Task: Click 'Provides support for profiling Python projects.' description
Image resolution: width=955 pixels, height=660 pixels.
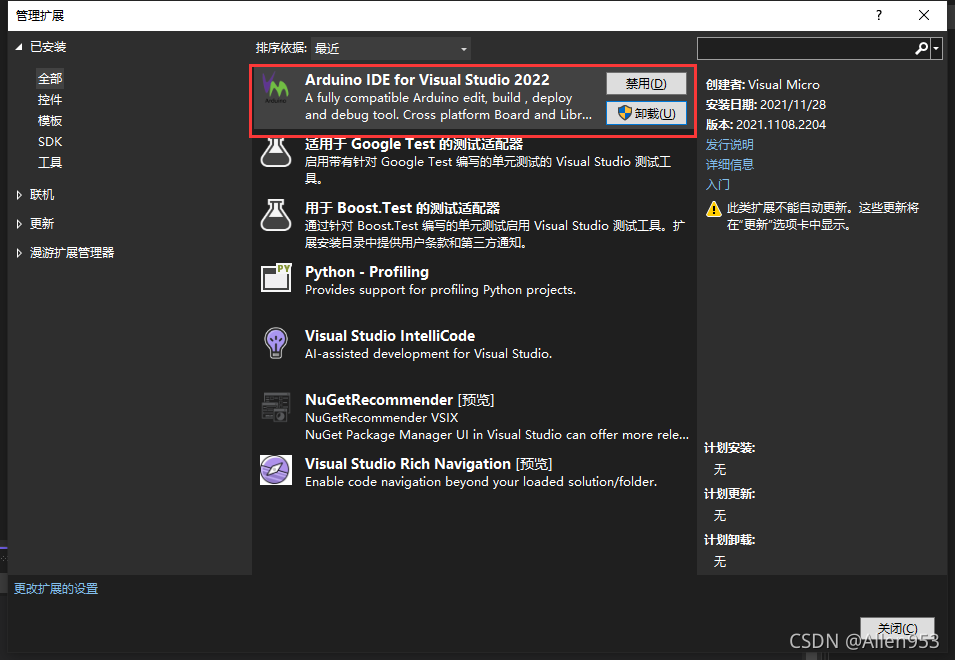Action: click(440, 290)
